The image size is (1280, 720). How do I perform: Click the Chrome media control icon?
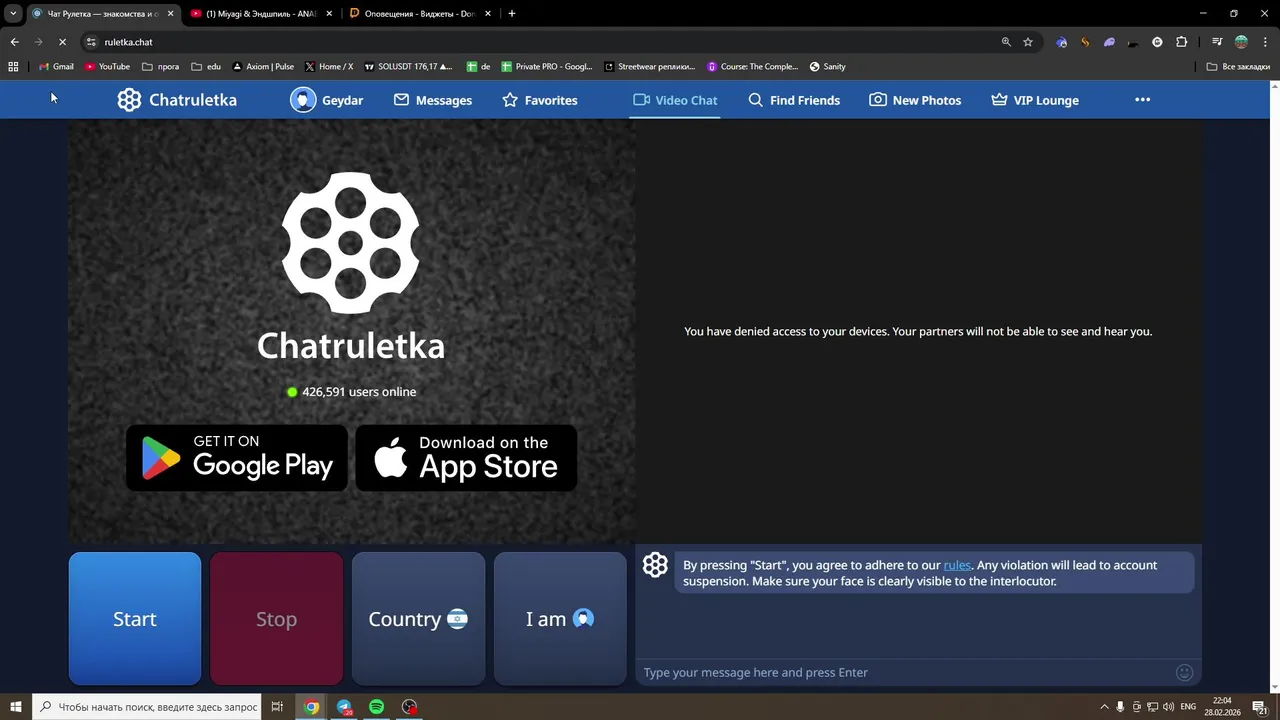coord(1217,42)
